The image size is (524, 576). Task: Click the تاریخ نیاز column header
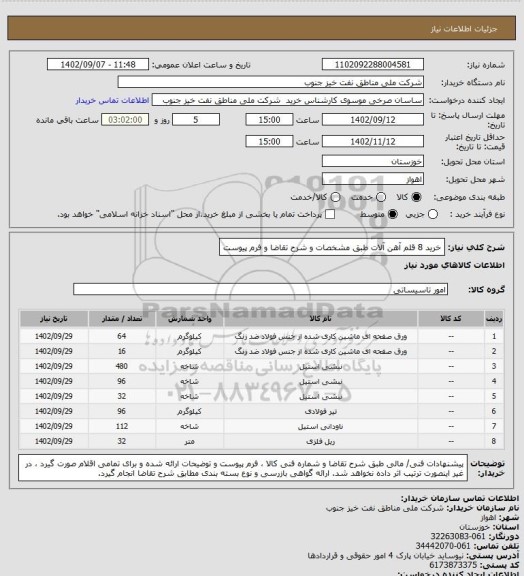coord(54,319)
